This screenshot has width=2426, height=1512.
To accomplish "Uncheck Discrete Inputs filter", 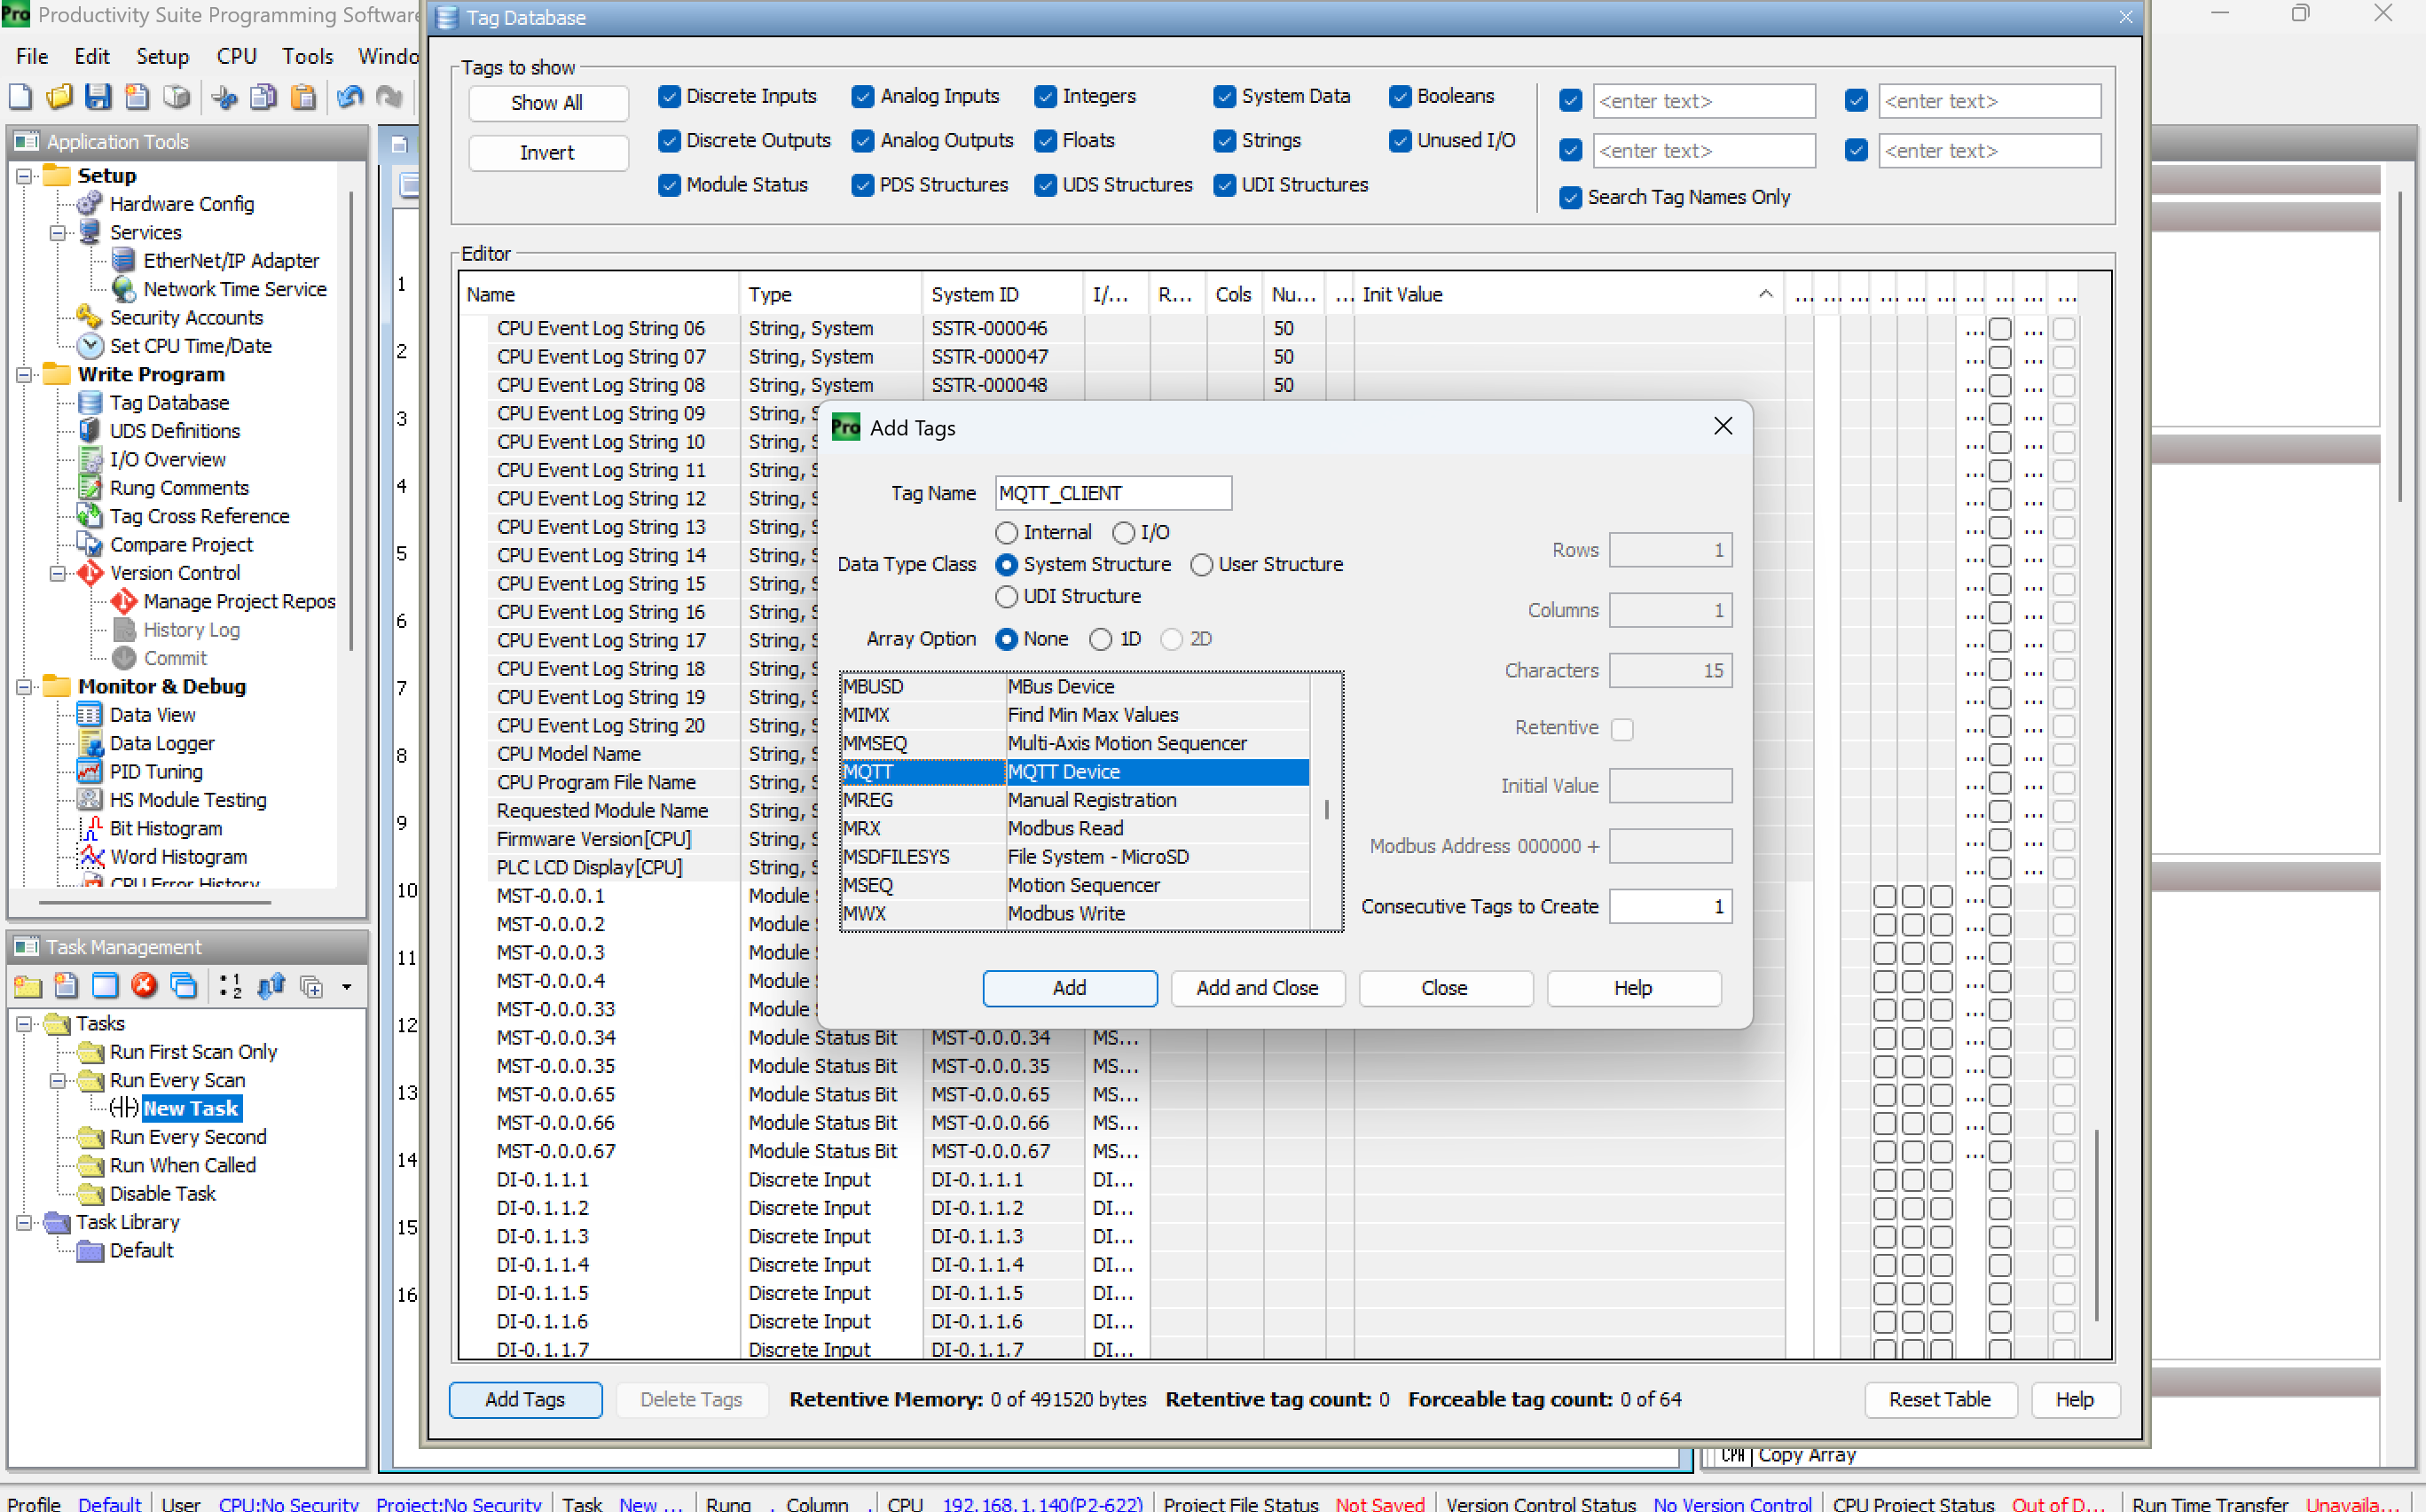I will 670,96.
